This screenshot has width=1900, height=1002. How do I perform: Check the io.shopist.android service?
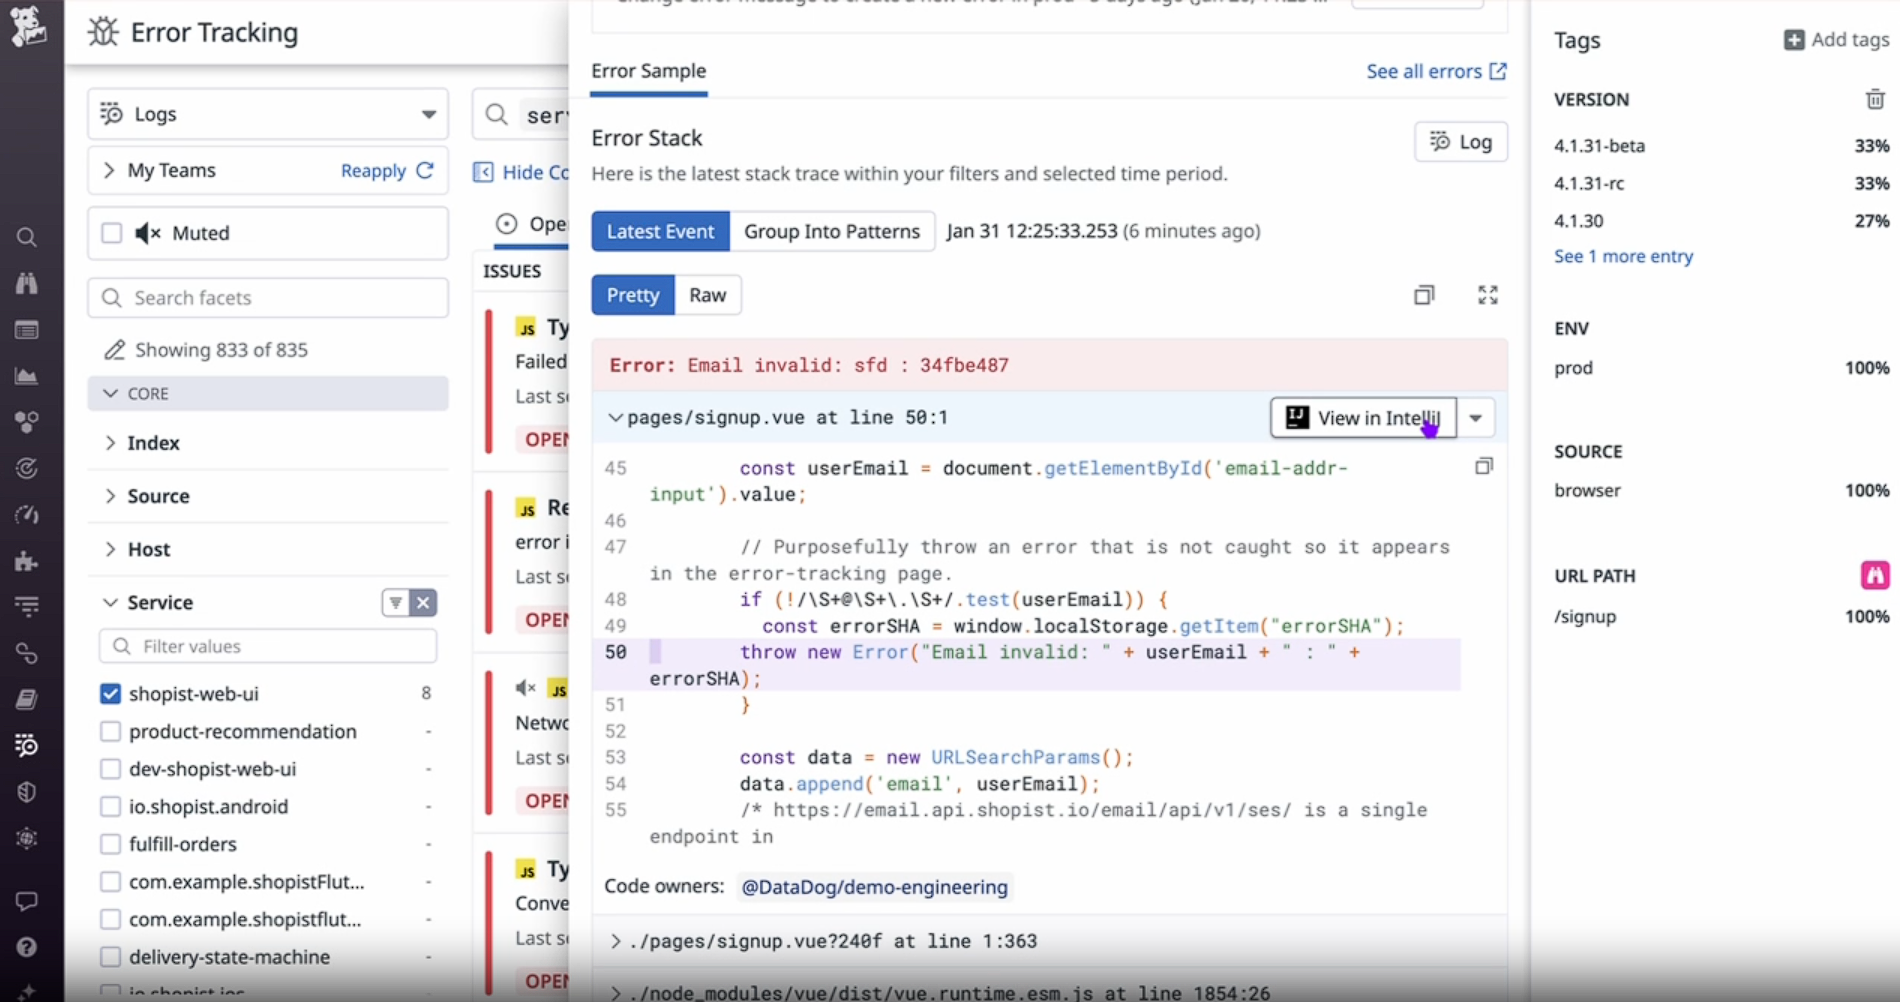(111, 806)
